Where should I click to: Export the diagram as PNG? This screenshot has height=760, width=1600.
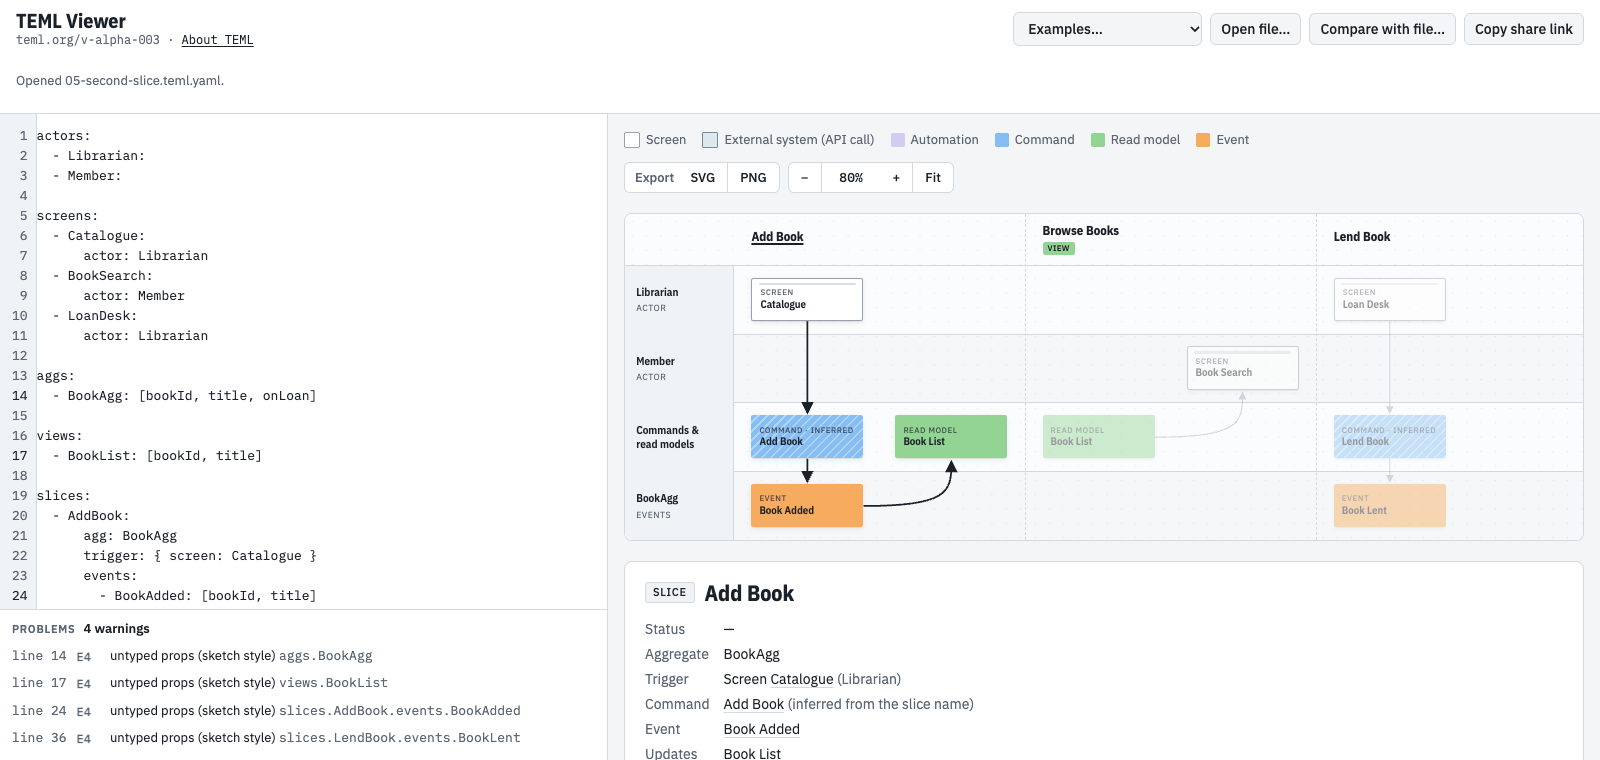click(x=753, y=178)
